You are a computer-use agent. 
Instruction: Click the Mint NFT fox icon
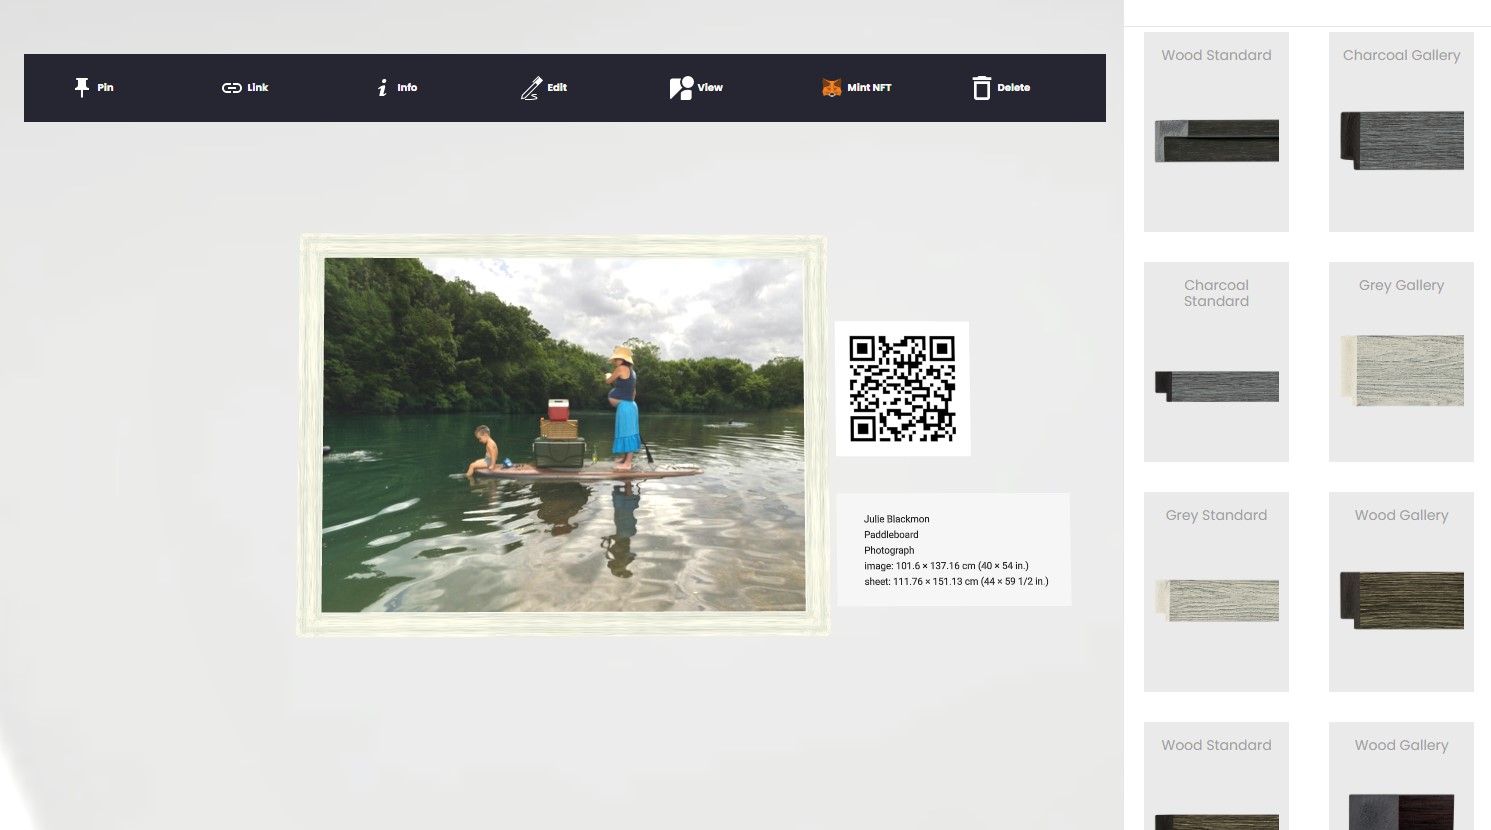(x=831, y=88)
